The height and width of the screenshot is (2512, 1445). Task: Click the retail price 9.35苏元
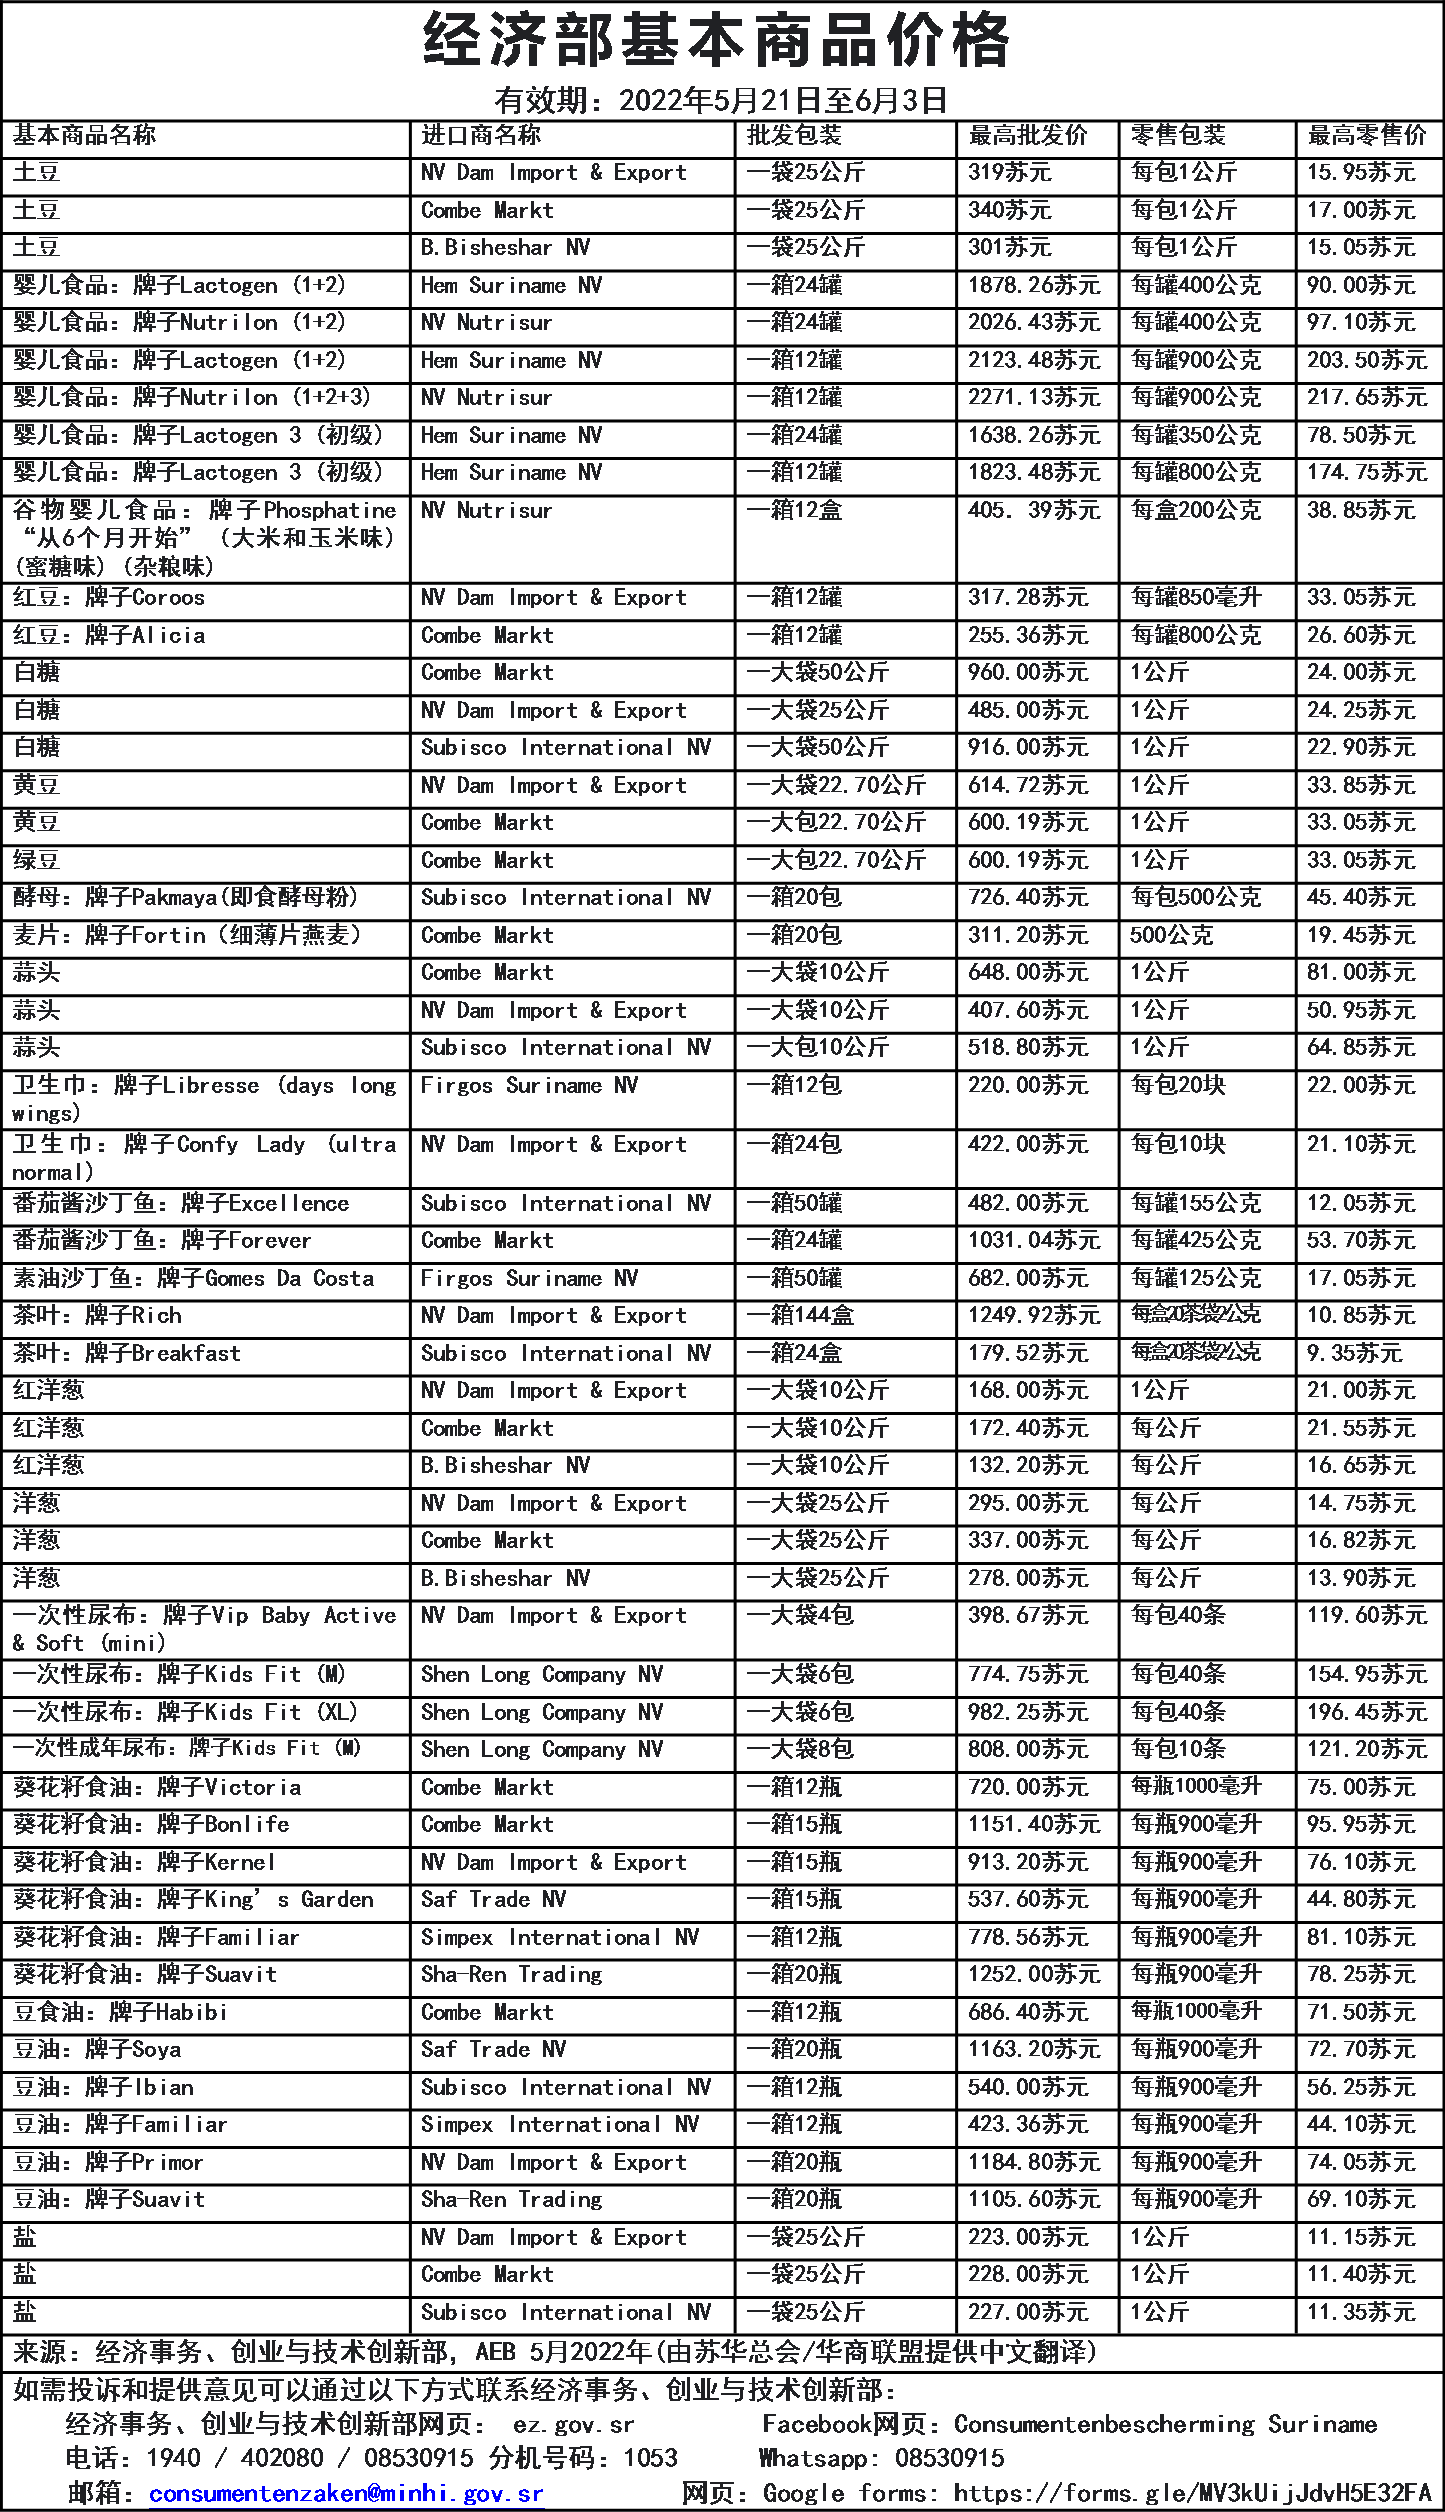(1355, 1353)
